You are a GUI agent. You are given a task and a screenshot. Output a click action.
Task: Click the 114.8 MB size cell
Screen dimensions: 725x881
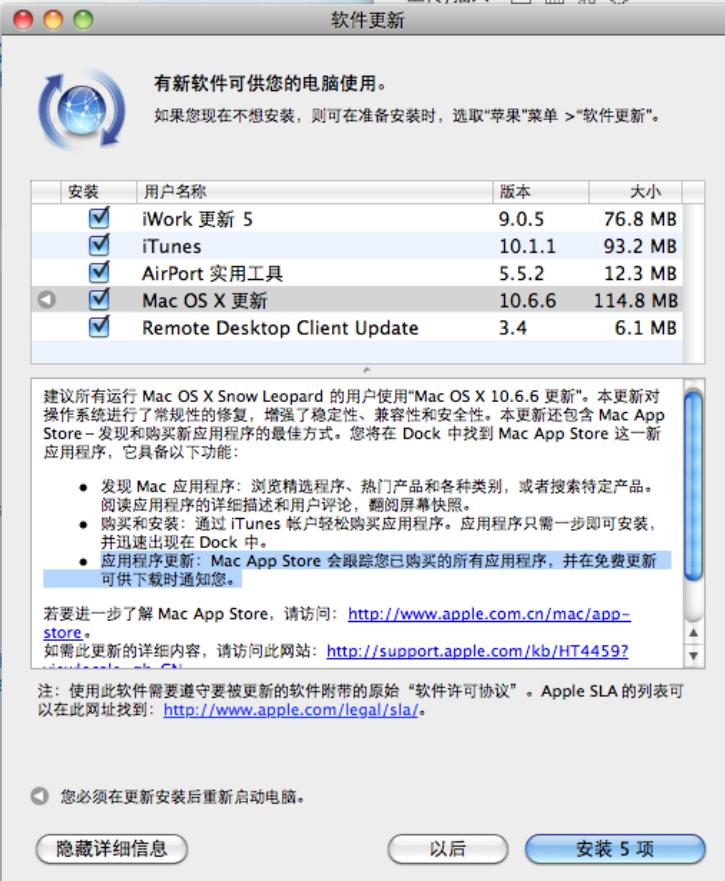[636, 301]
